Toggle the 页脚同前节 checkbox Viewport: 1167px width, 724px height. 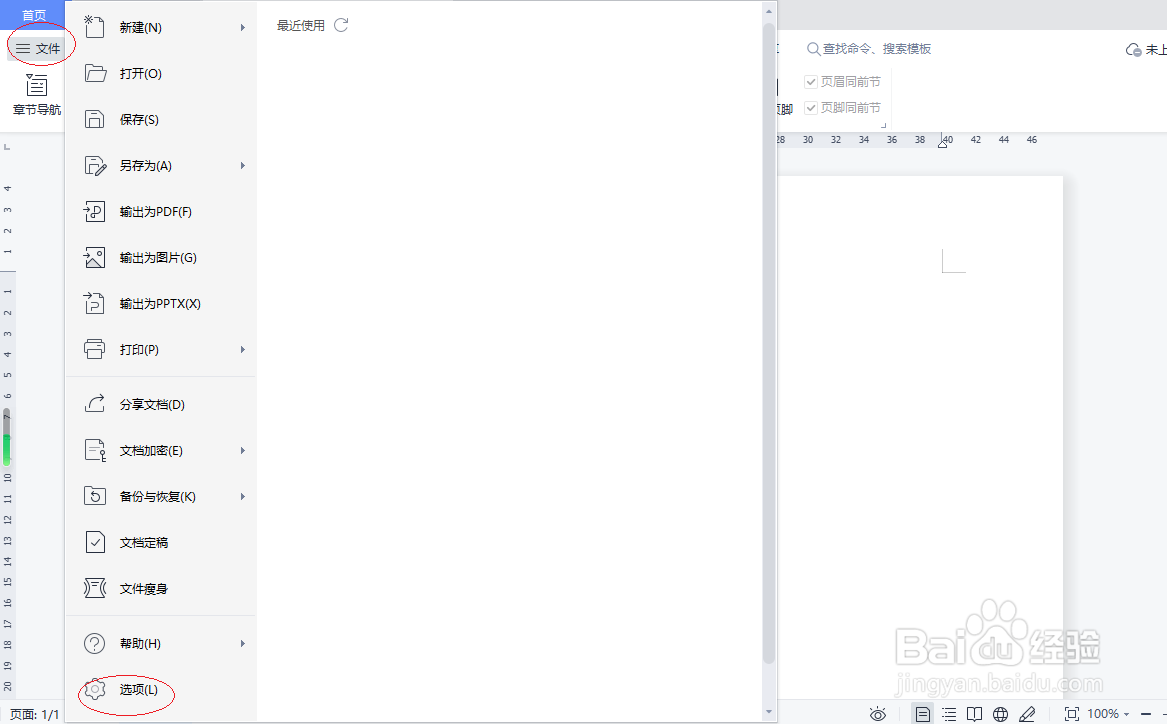click(x=811, y=107)
